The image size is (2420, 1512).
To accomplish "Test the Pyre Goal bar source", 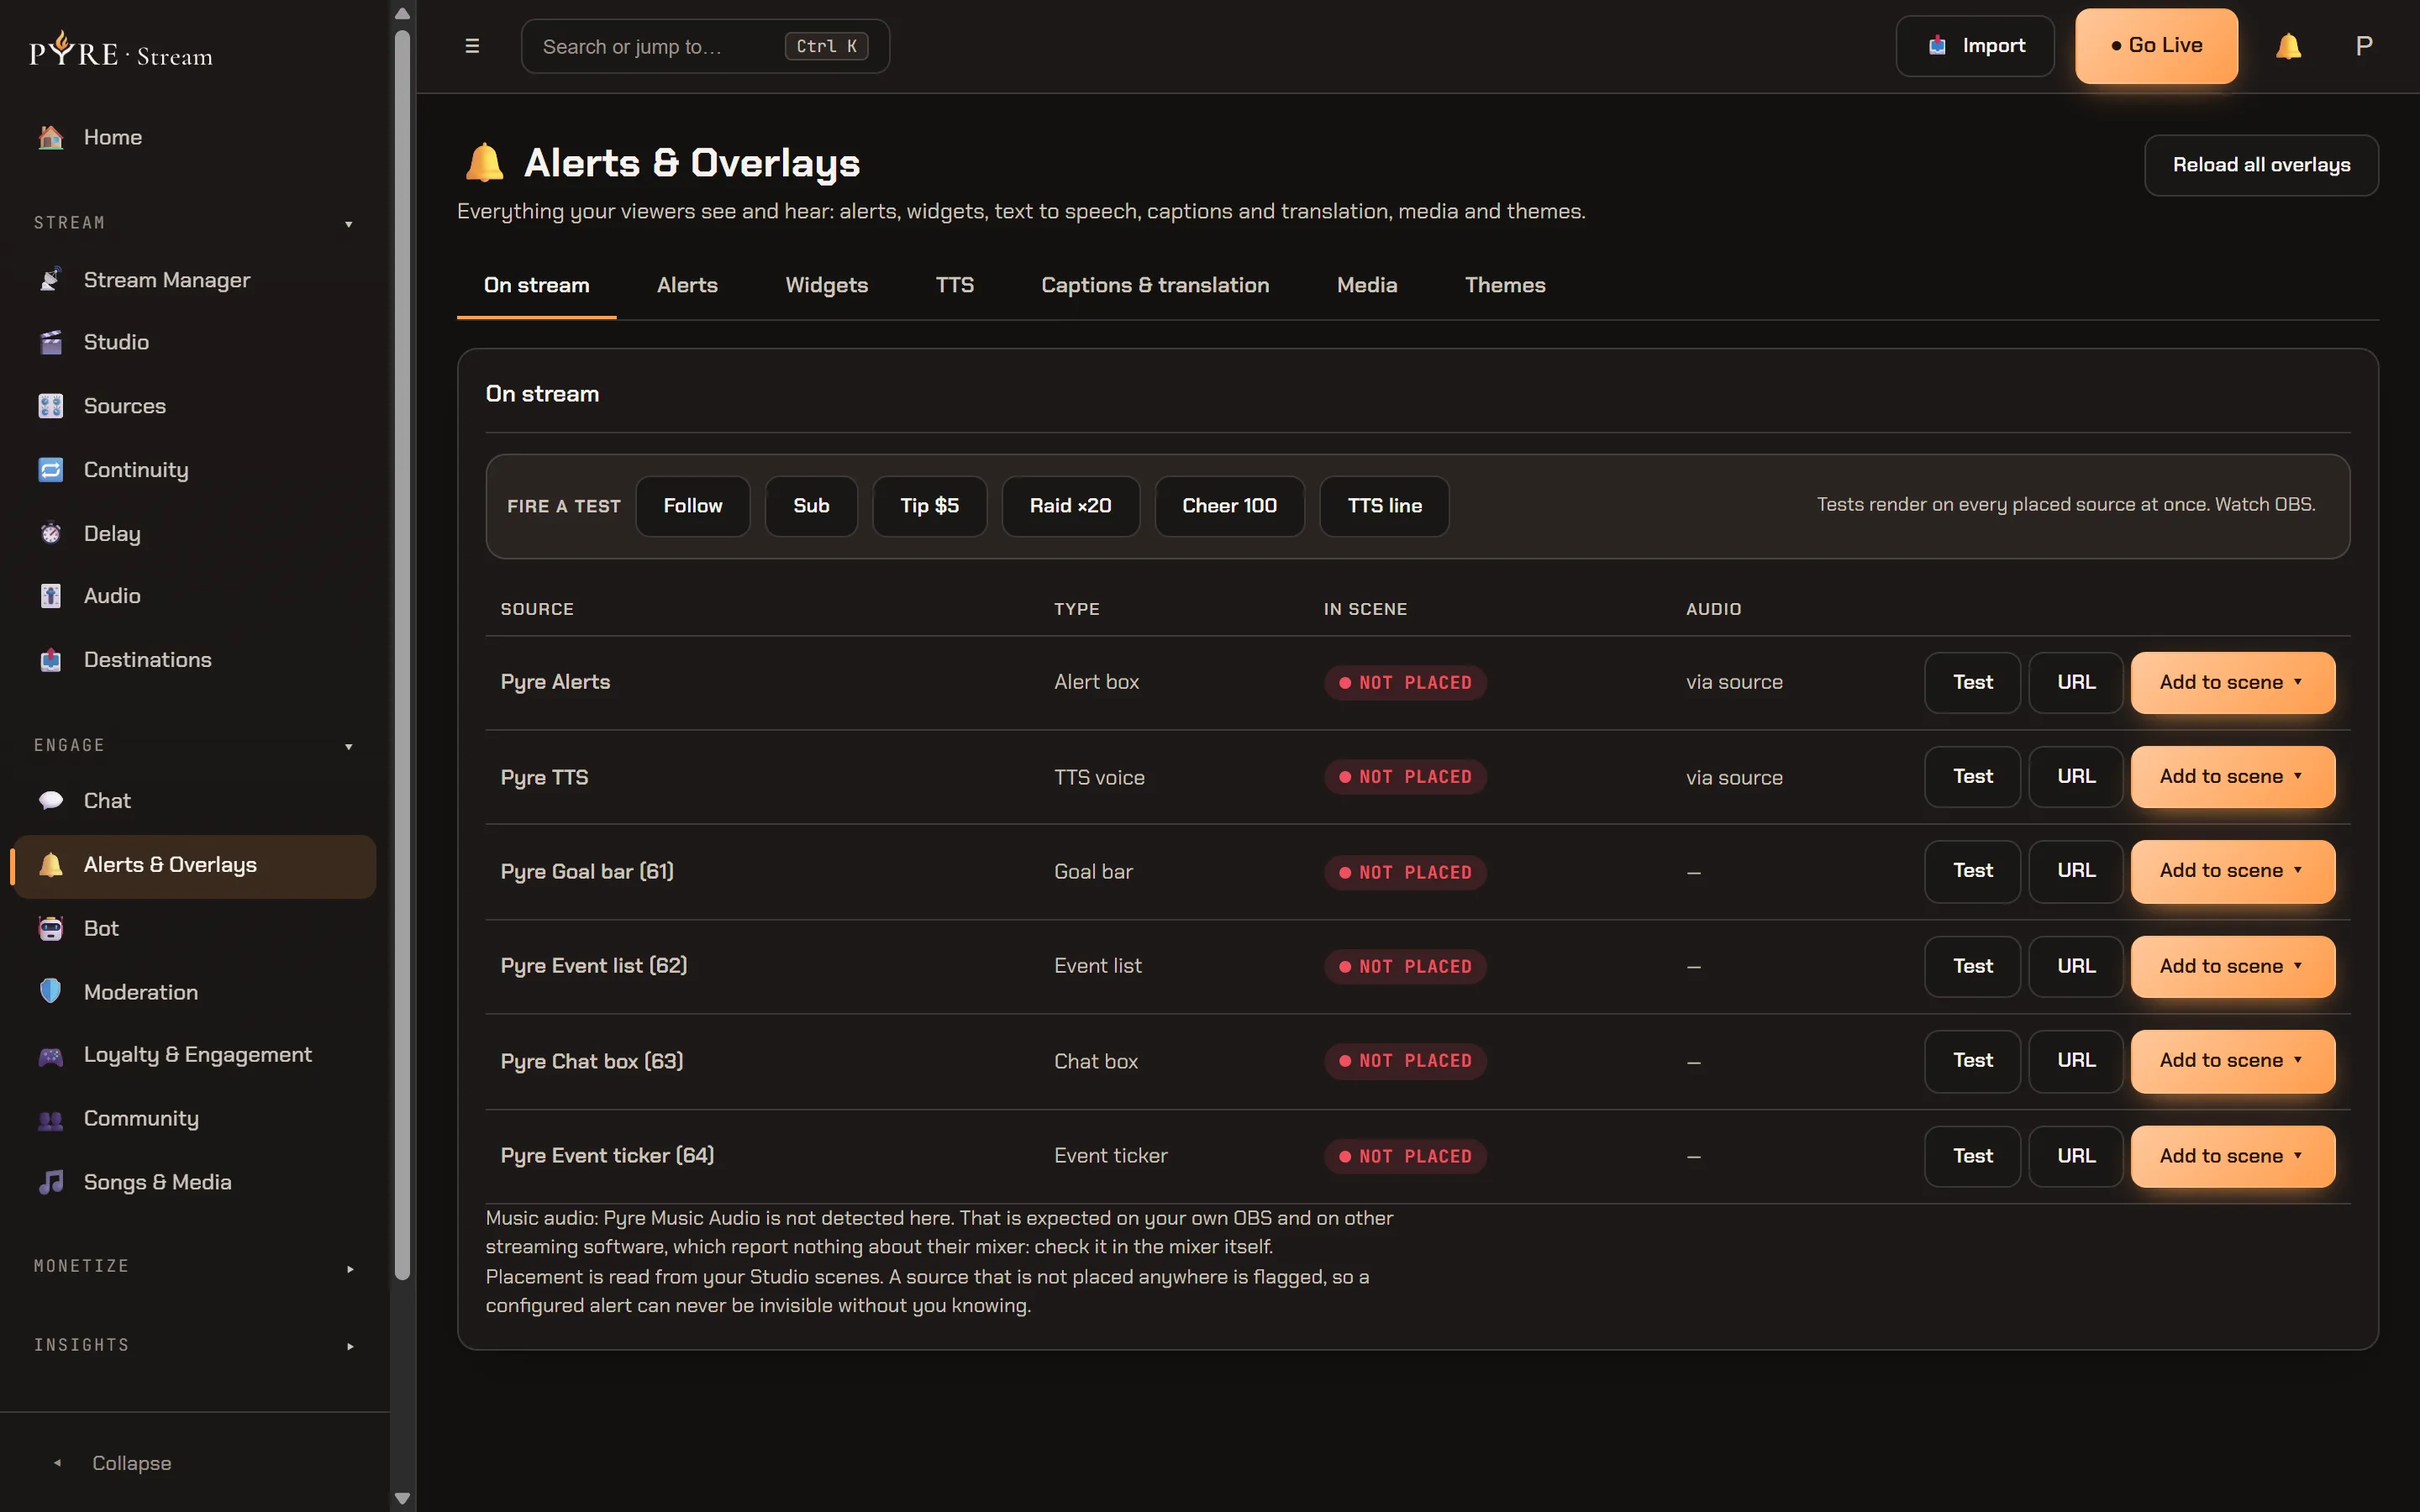I will point(1973,871).
